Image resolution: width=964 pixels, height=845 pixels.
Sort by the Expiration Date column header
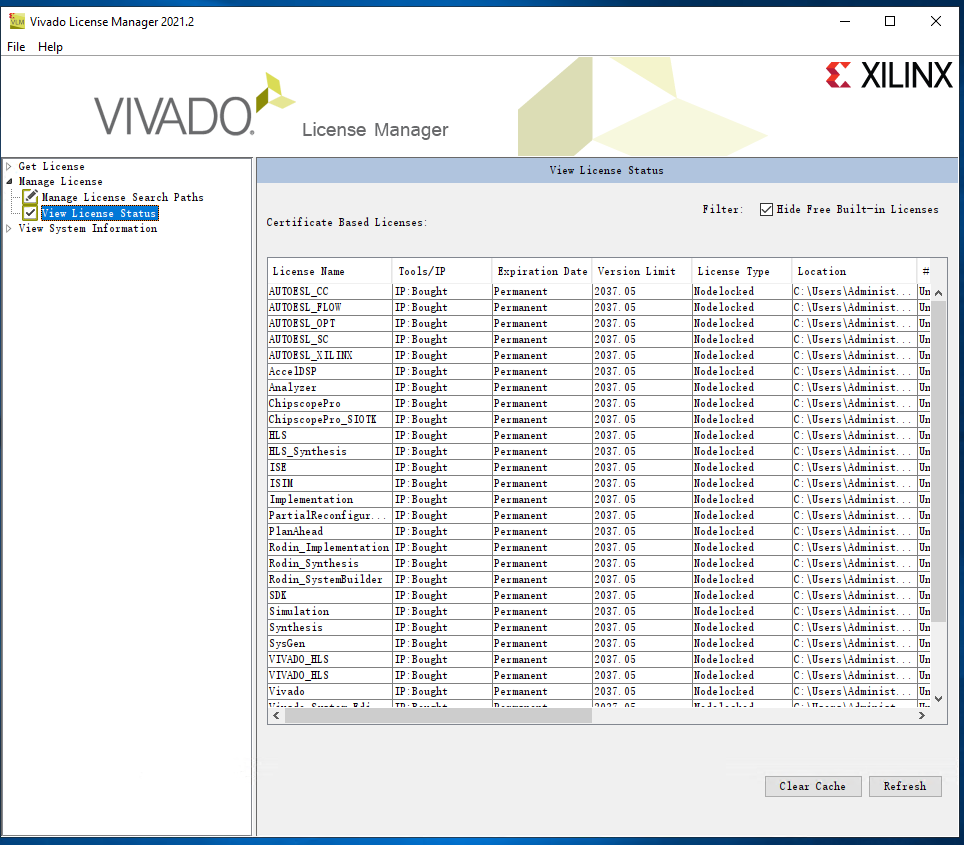[542, 271]
